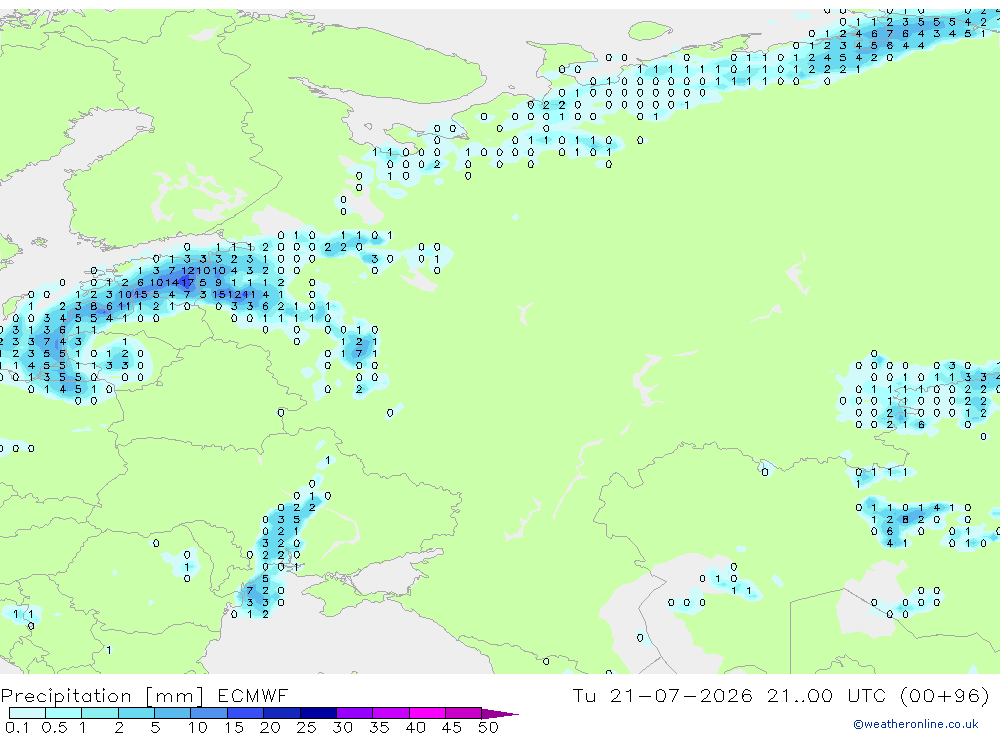Open the weatheronline.co.uk credit link
Viewport: 1000px width, 733px height.
(916, 724)
